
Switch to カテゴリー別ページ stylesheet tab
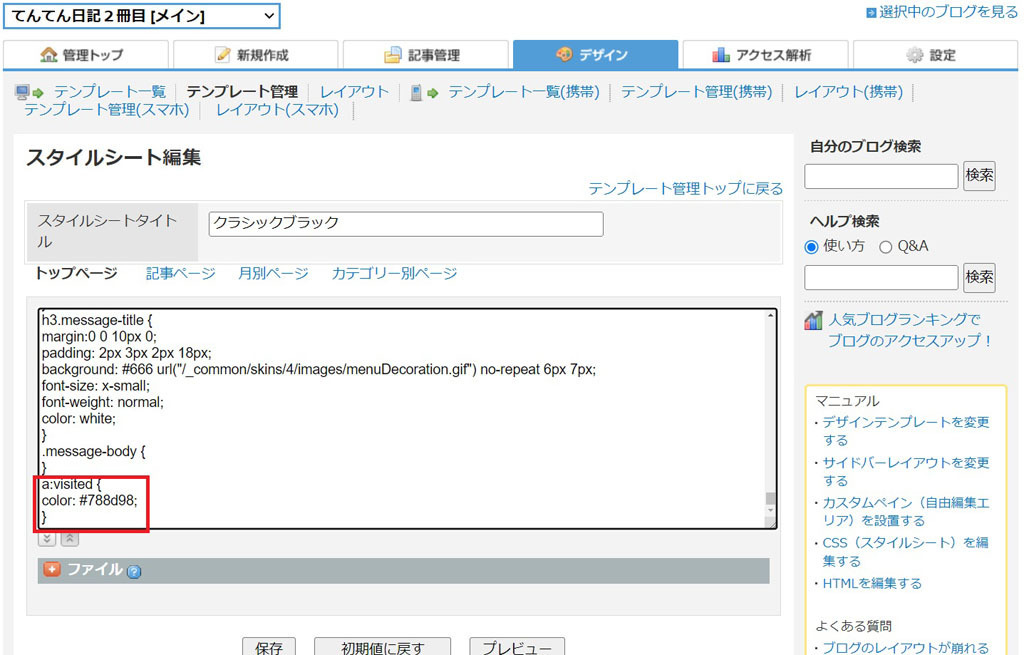pyautogui.click(x=394, y=273)
